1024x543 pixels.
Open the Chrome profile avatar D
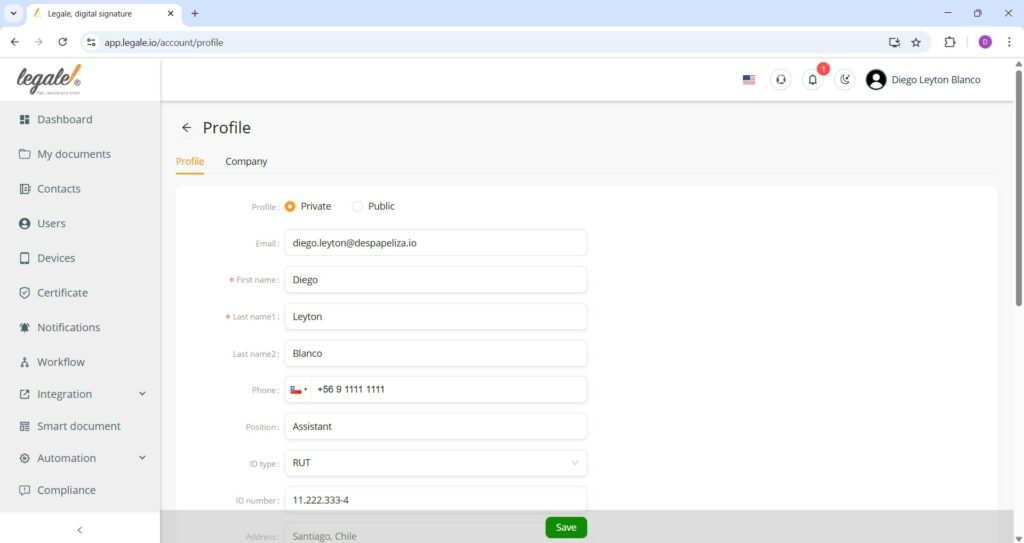tap(985, 42)
